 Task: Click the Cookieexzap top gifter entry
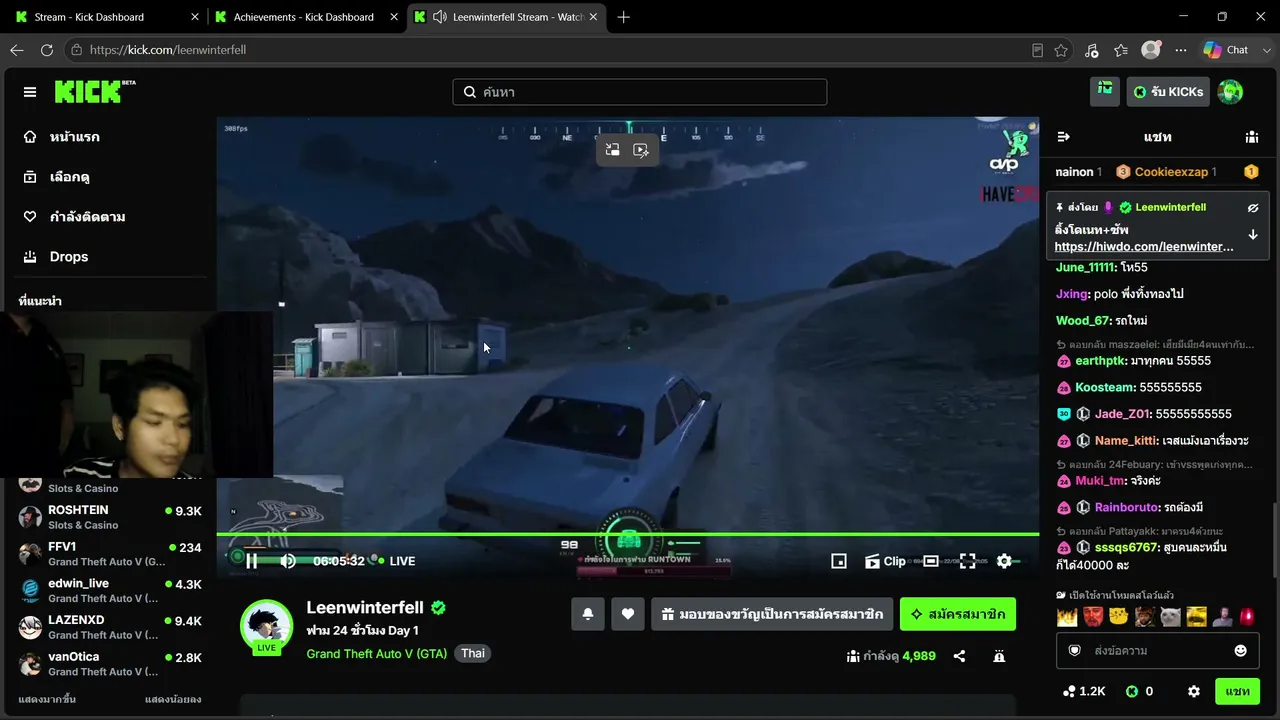[x=1166, y=172]
